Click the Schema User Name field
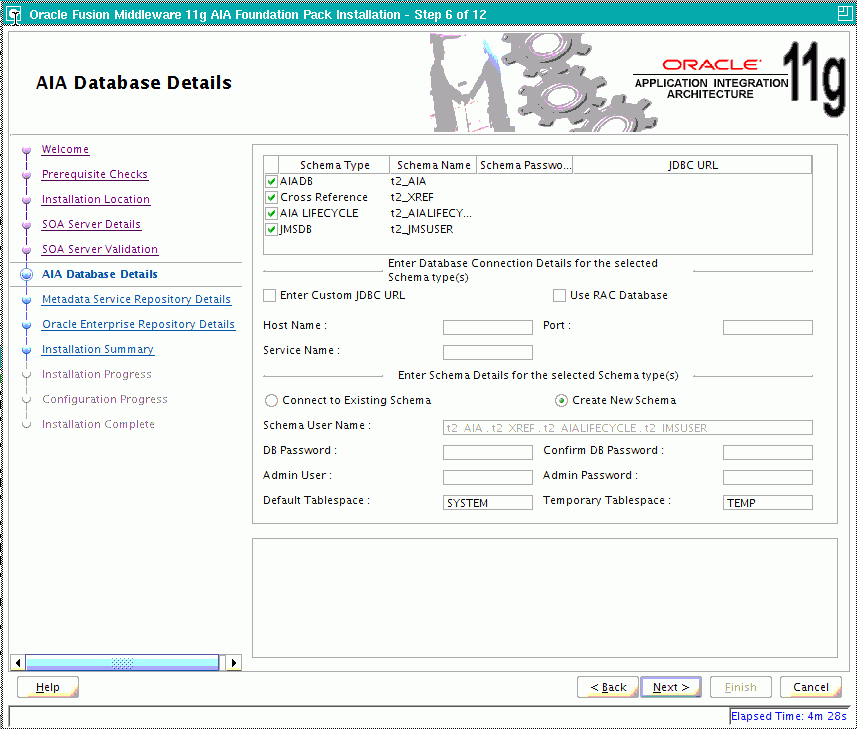 [627, 428]
